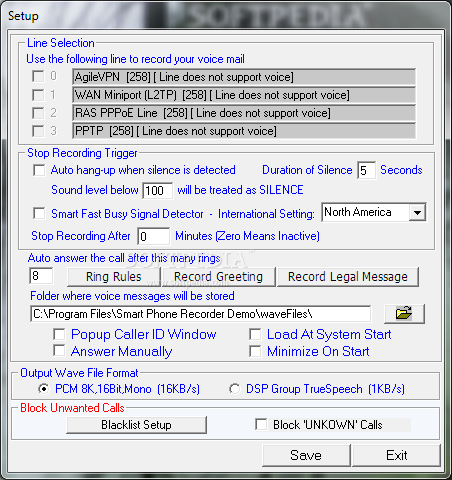Open Blacklist Setup

click(x=136, y=425)
